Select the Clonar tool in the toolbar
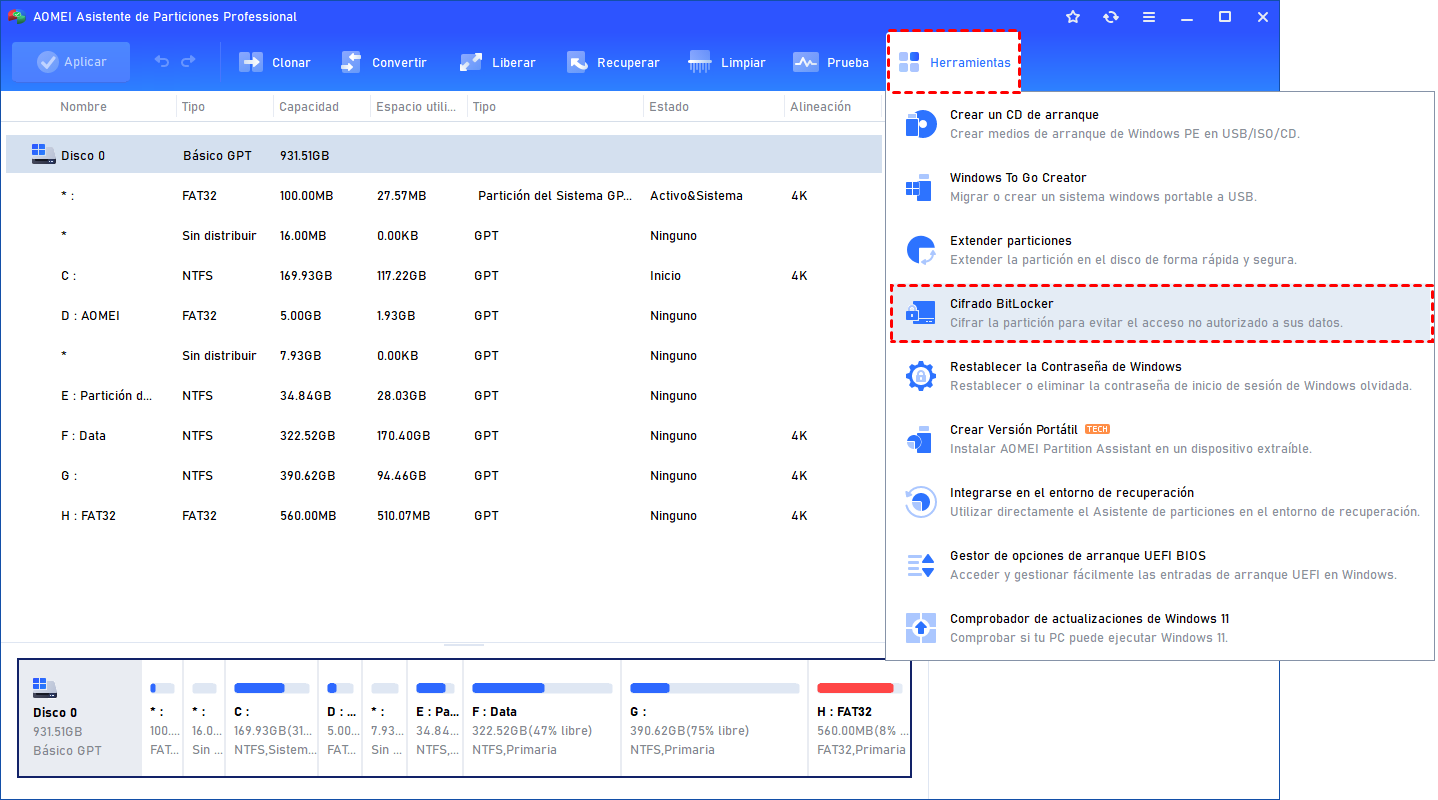 (x=274, y=61)
